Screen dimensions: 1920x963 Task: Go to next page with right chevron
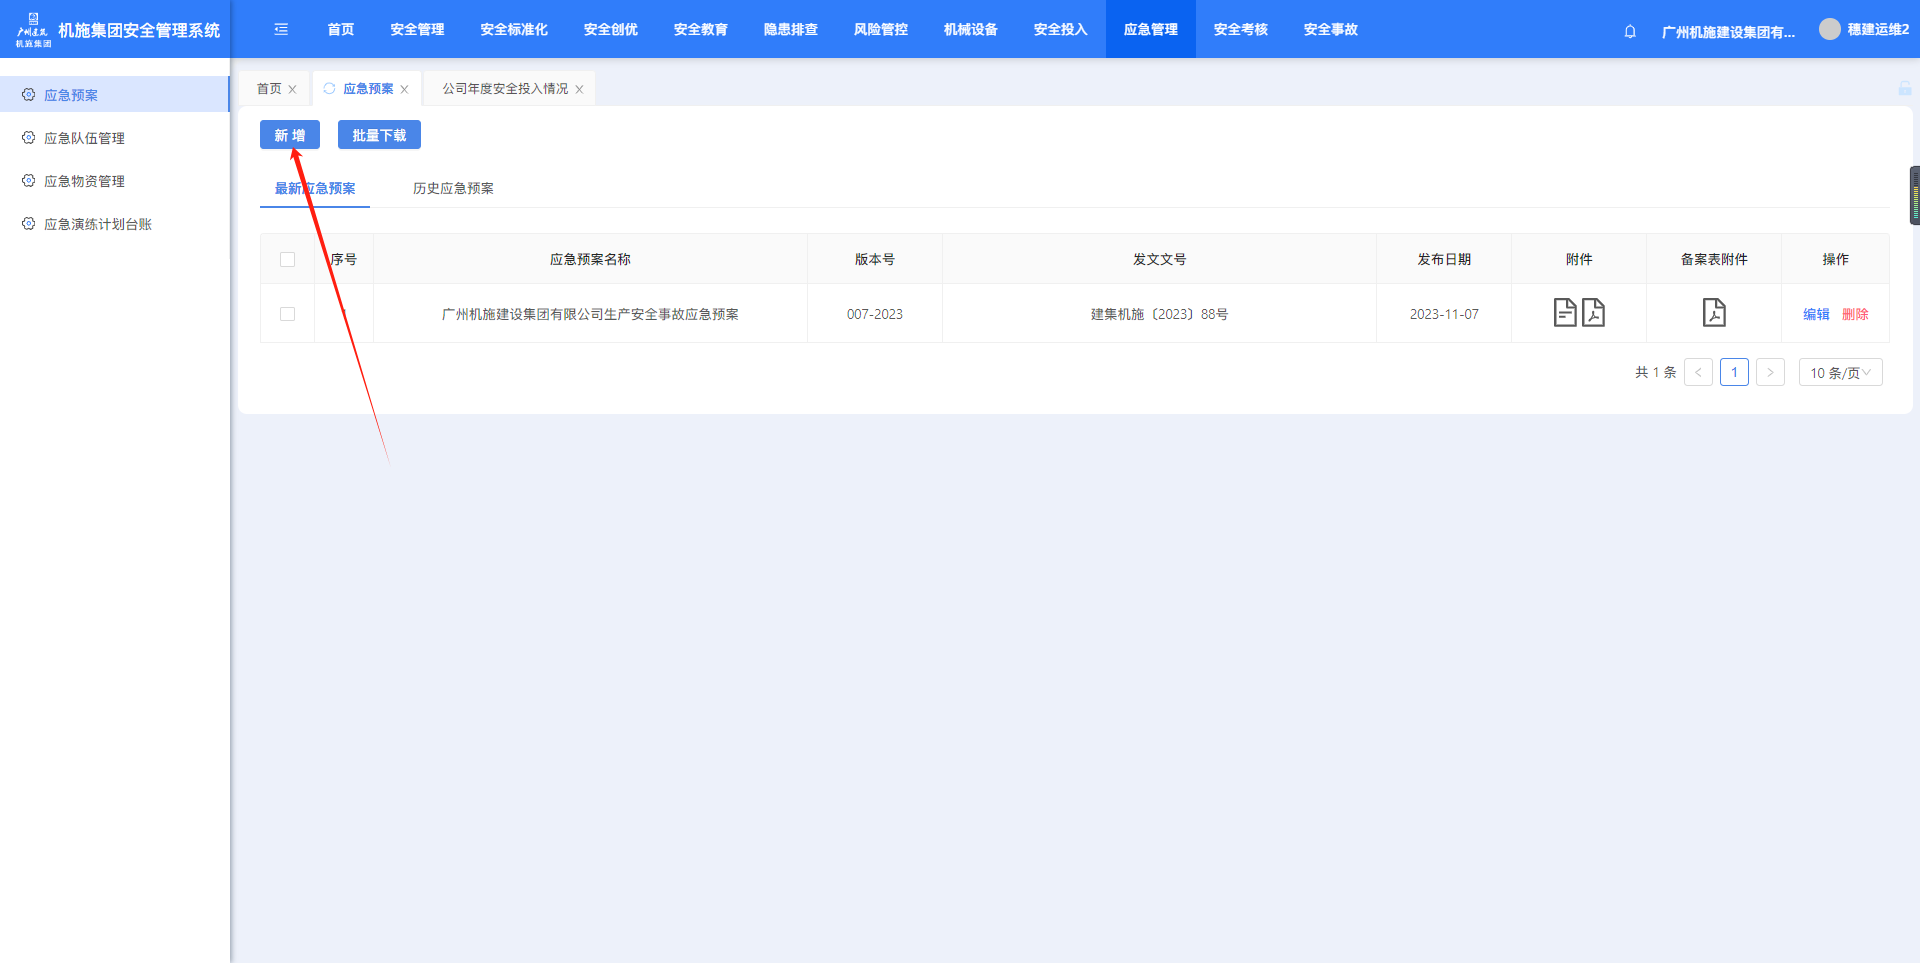(1770, 373)
